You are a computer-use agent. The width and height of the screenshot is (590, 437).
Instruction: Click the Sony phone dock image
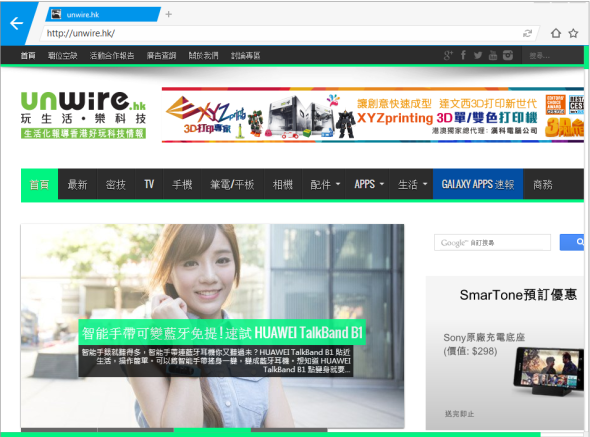pos(548,372)
